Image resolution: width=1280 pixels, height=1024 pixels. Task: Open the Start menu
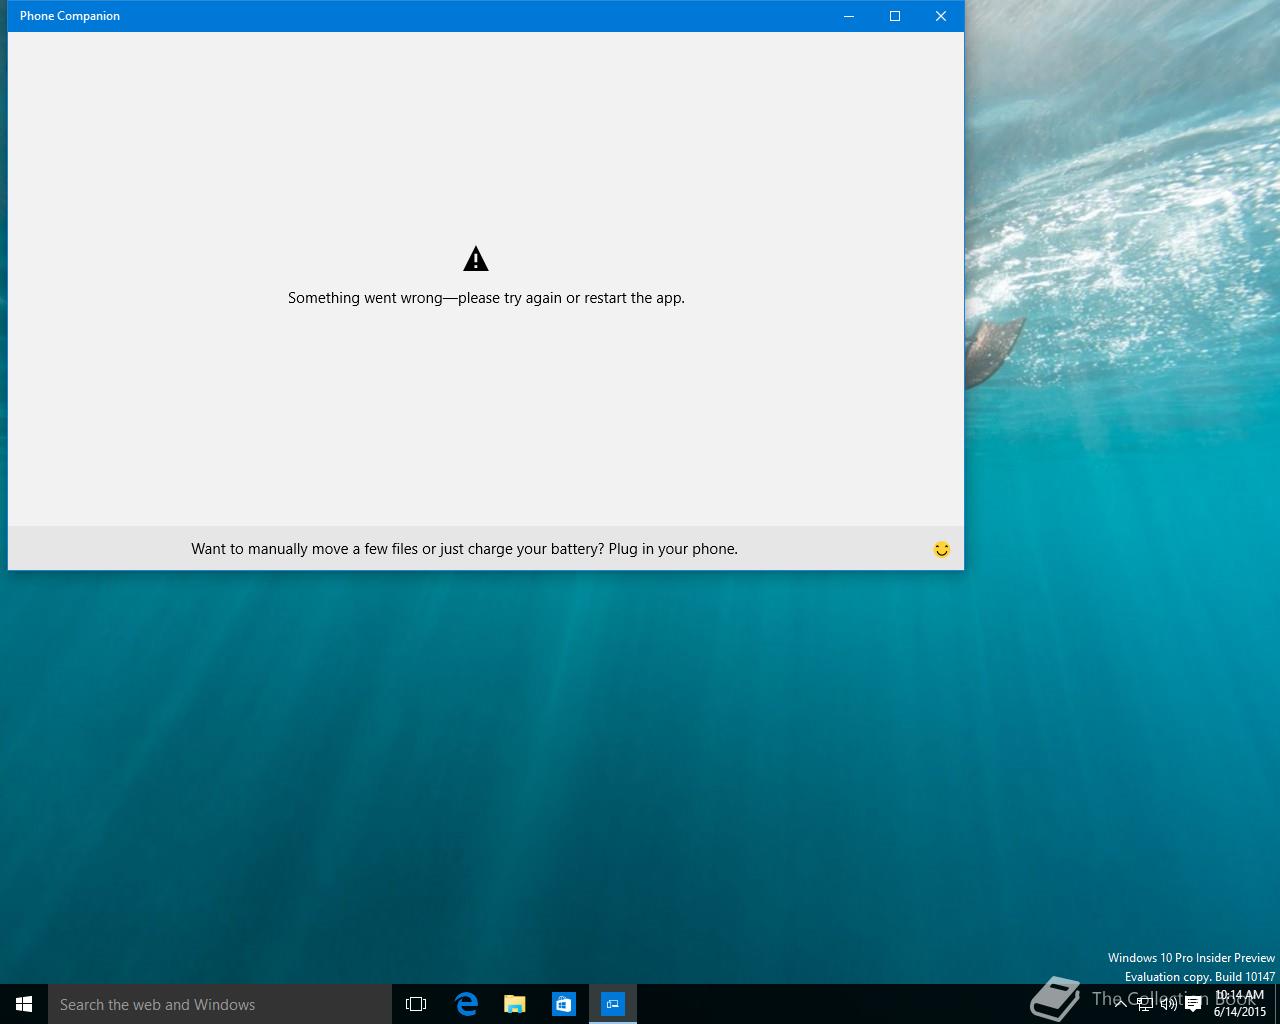(x=24, y=1004)
